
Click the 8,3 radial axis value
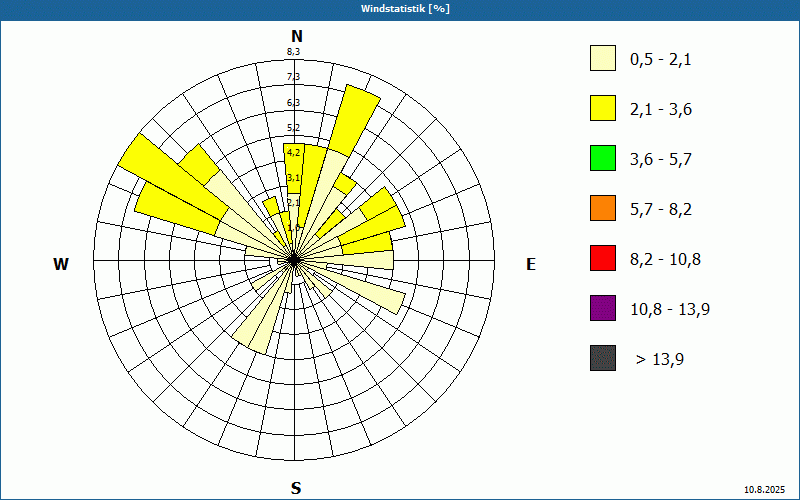click(293, 52)
